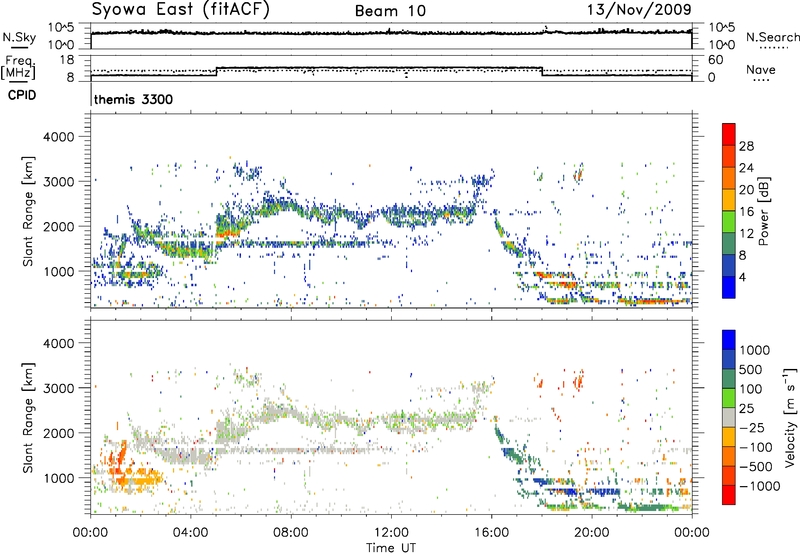800x554 pixels.
Task: Click '2000' on velocity panel range axis
Action: [58, 433]
